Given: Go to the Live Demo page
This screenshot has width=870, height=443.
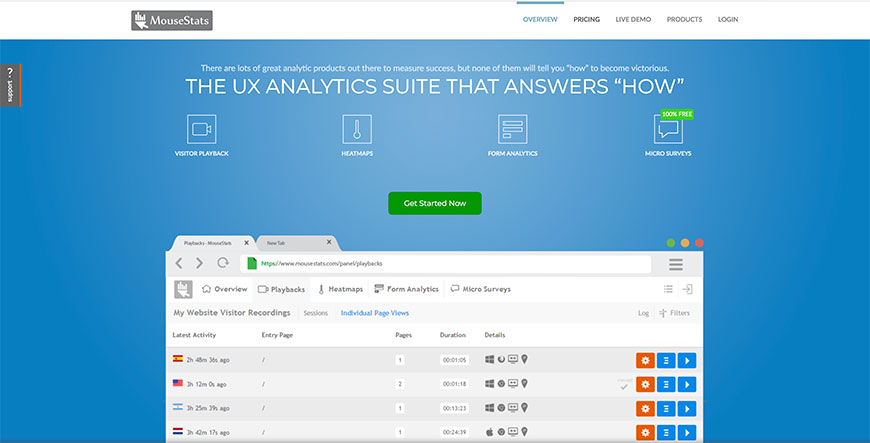Looking at the screenshot, I should coord(633,19).
